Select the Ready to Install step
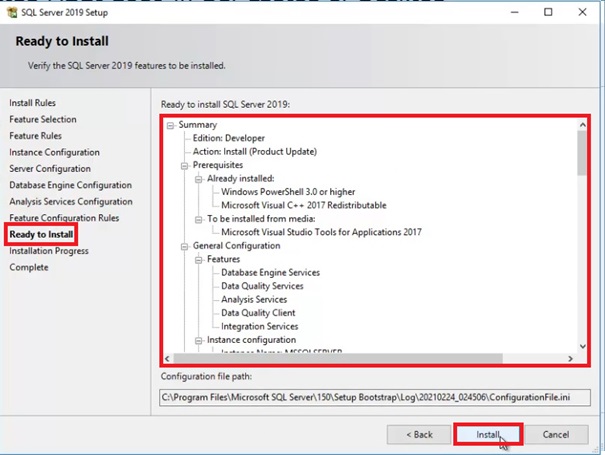Screen dimensions: 605x455 (41, 234)
